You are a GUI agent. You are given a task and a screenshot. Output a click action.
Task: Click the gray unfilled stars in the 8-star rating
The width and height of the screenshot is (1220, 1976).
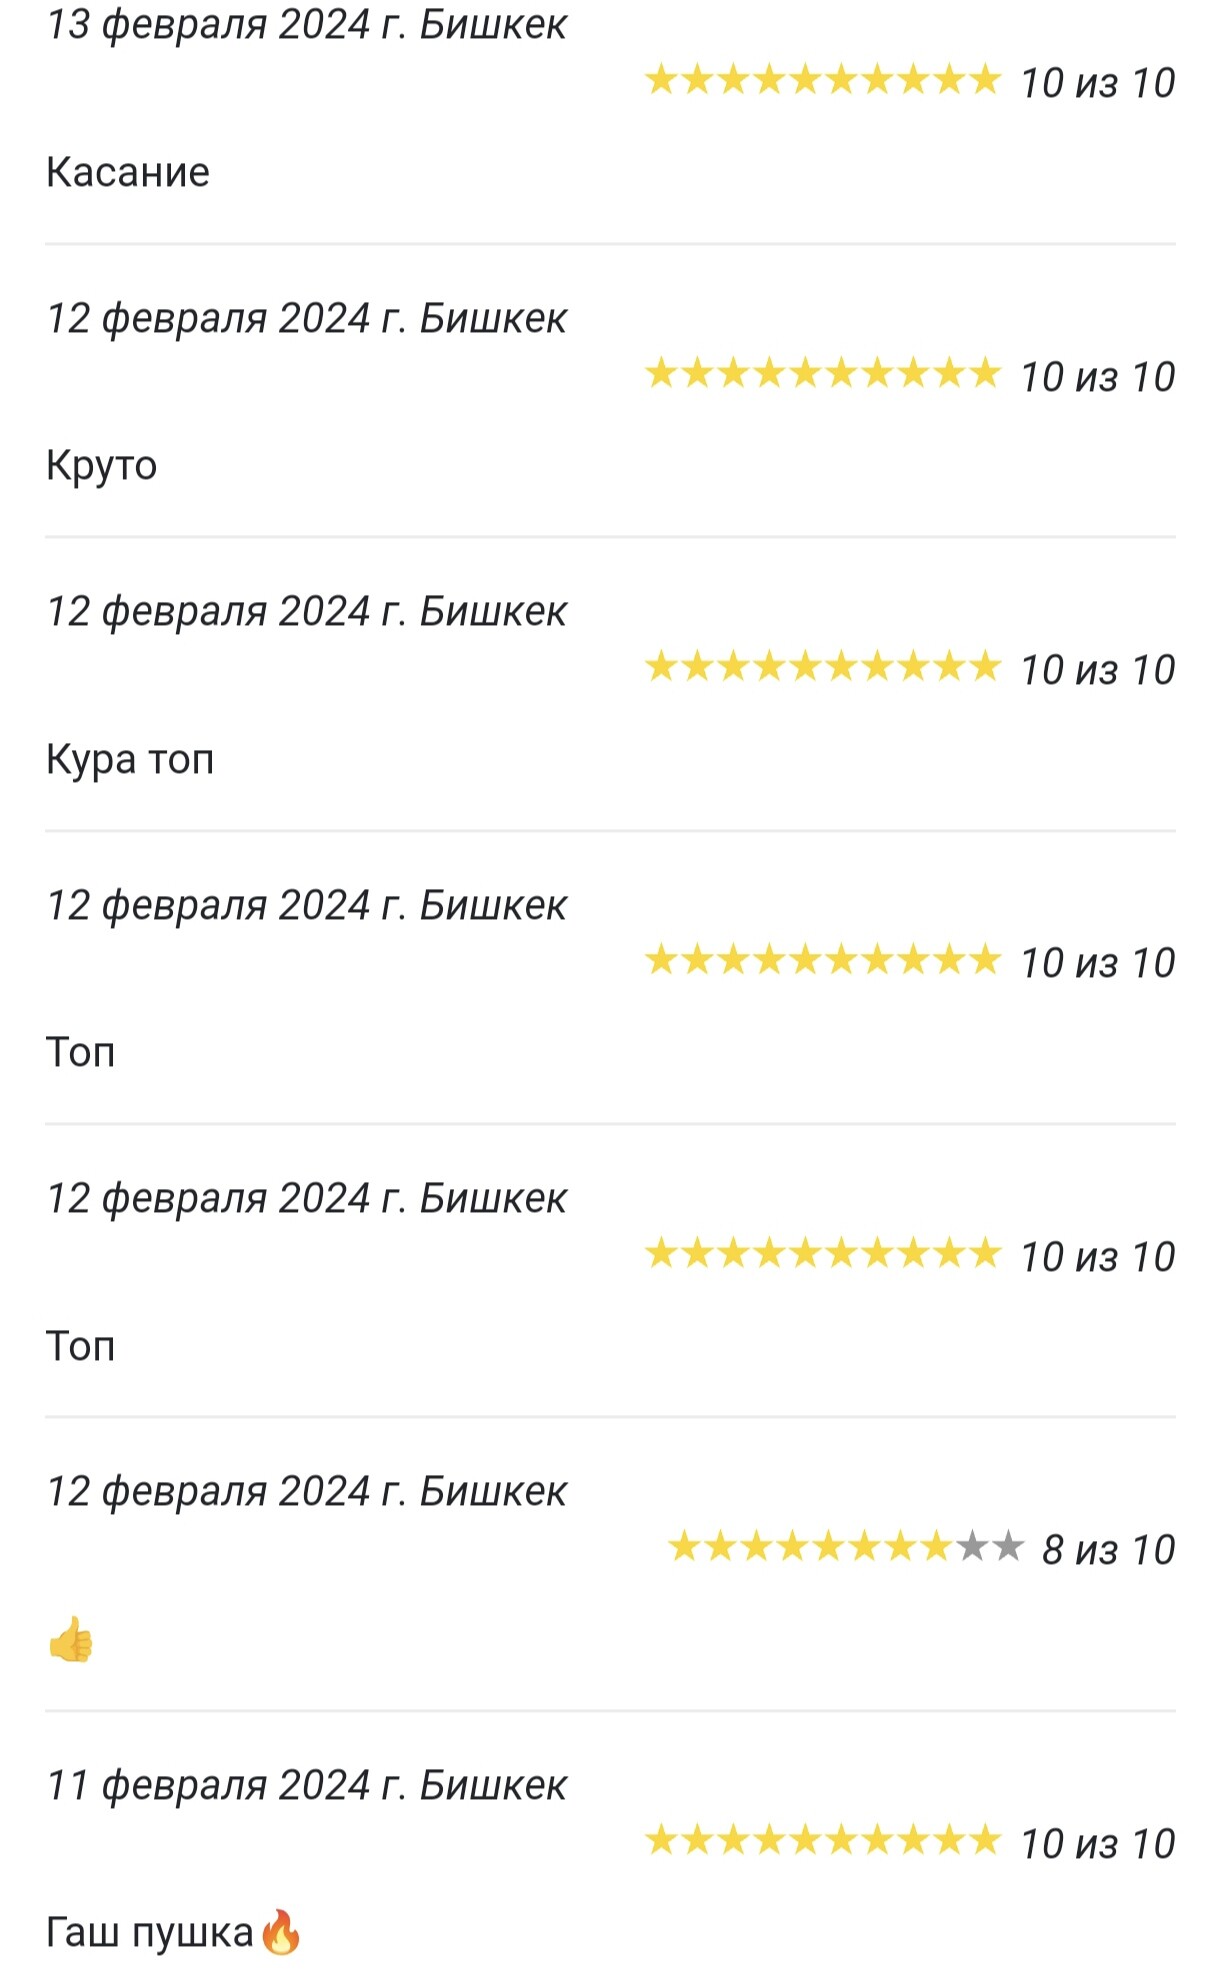[x=990, y=1547]
